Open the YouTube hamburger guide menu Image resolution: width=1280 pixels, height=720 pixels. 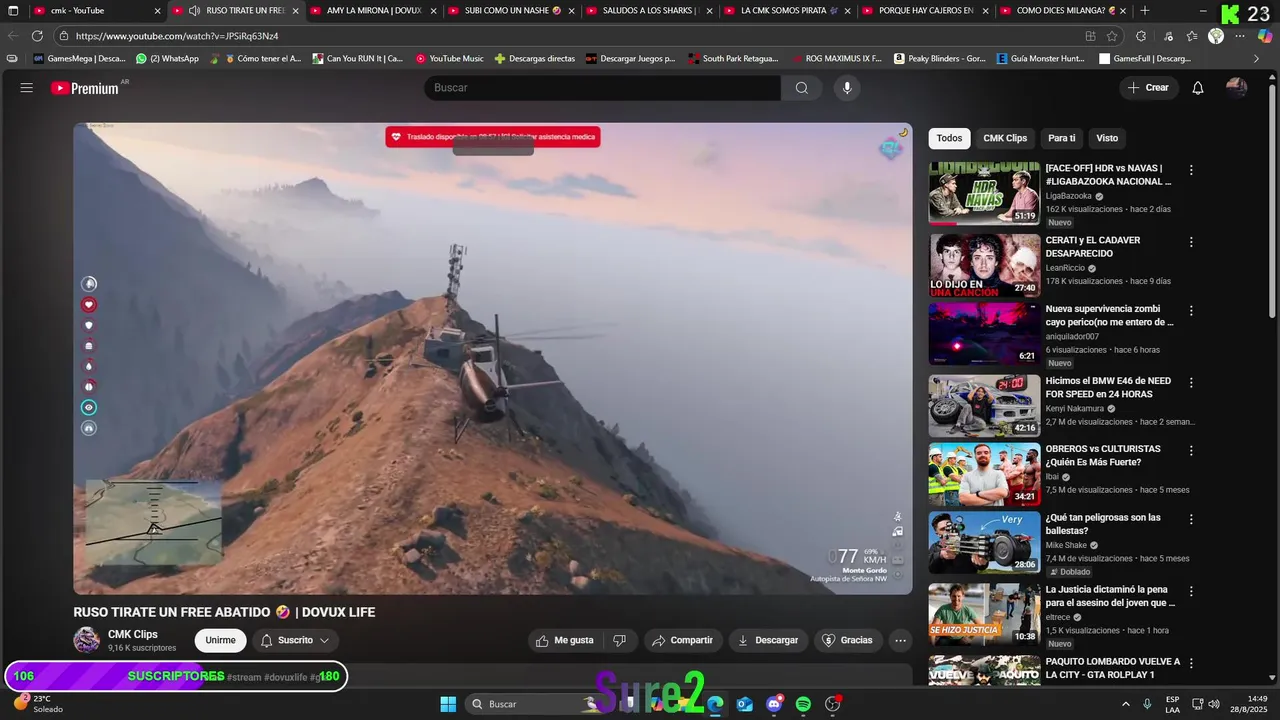click(27, 88)
